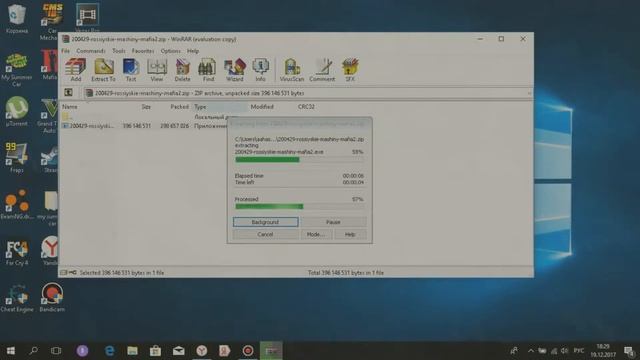Click the SFX toolbar icon
Screen dimensions: 640x360
click(350, 70)
